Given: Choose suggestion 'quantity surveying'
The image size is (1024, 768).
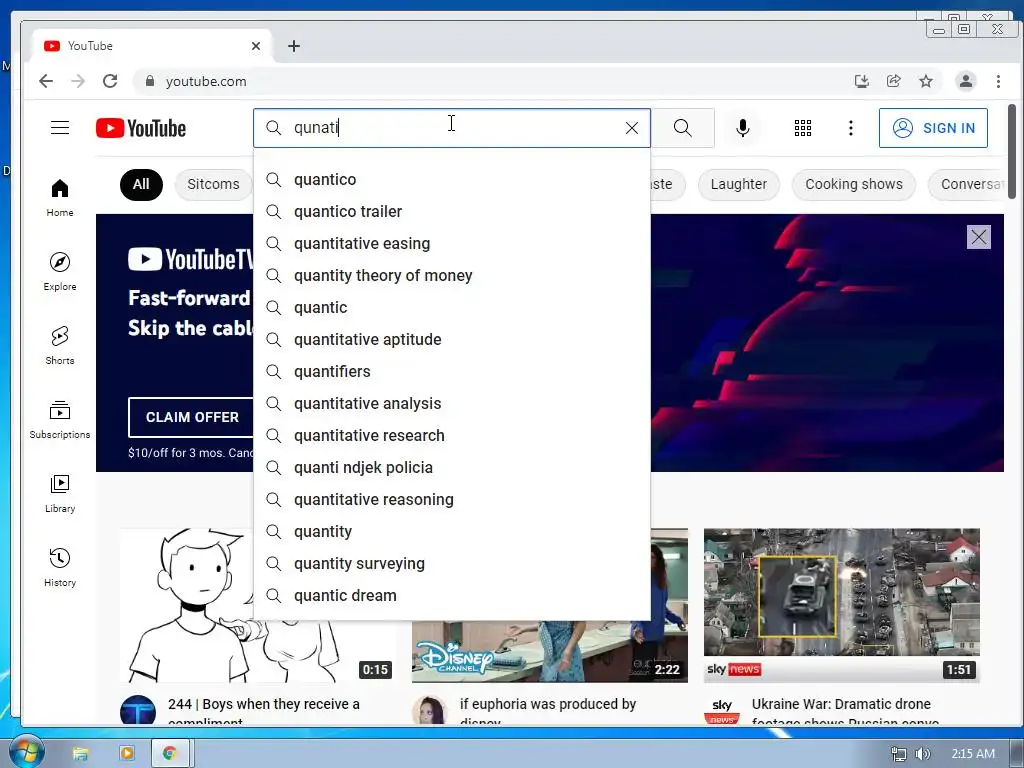Looking at the screenshot, I should click(452, 564).
